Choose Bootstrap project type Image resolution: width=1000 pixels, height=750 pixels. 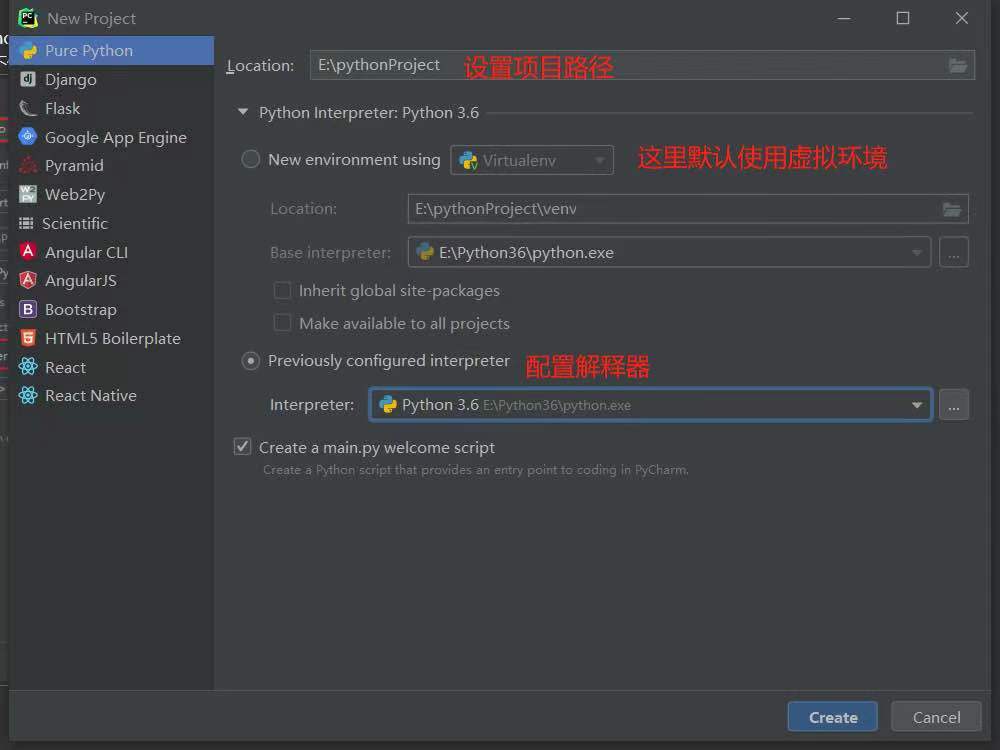tap(112, 309)
